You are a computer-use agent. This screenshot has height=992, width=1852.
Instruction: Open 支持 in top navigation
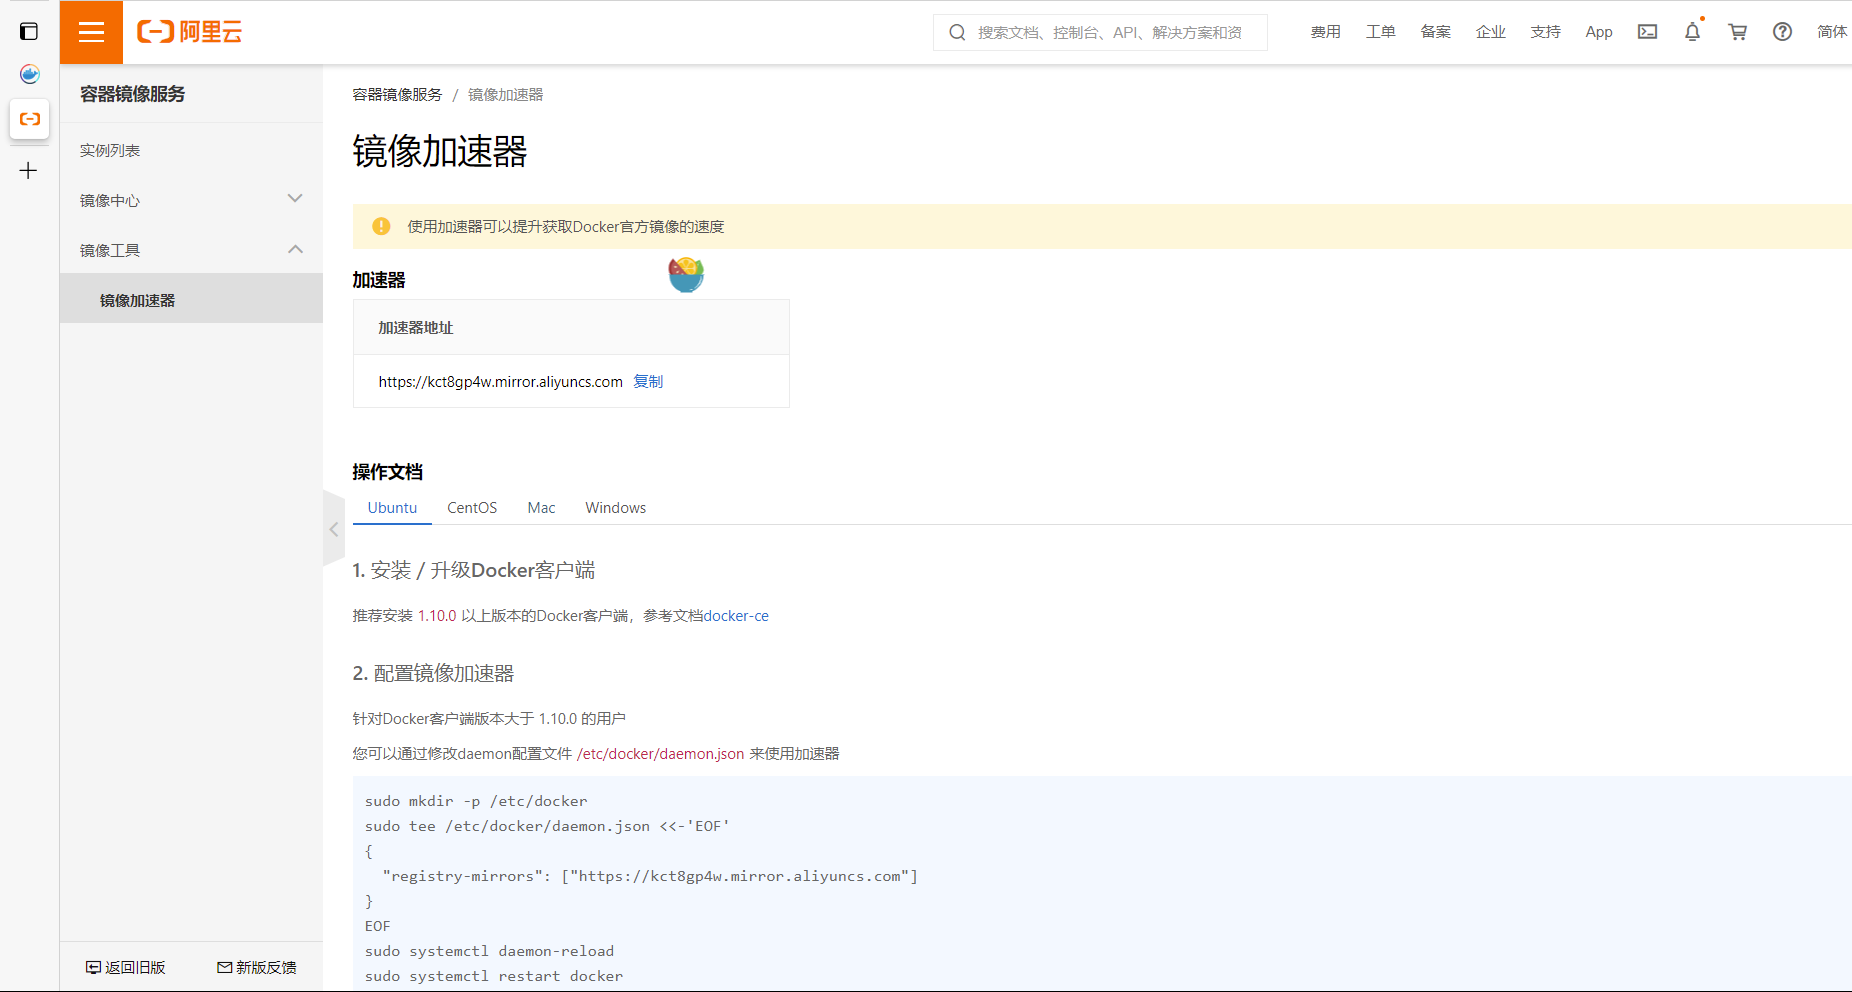click(x=1546, y=32)
